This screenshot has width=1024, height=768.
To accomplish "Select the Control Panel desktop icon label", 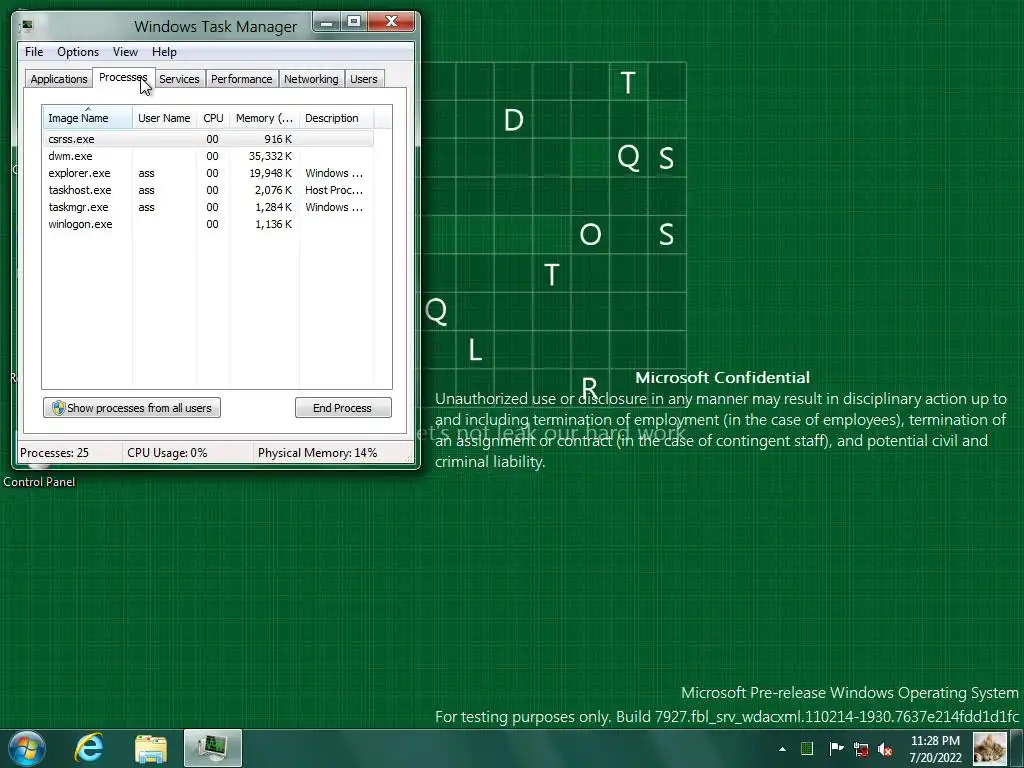I will [x=39, y=482].
